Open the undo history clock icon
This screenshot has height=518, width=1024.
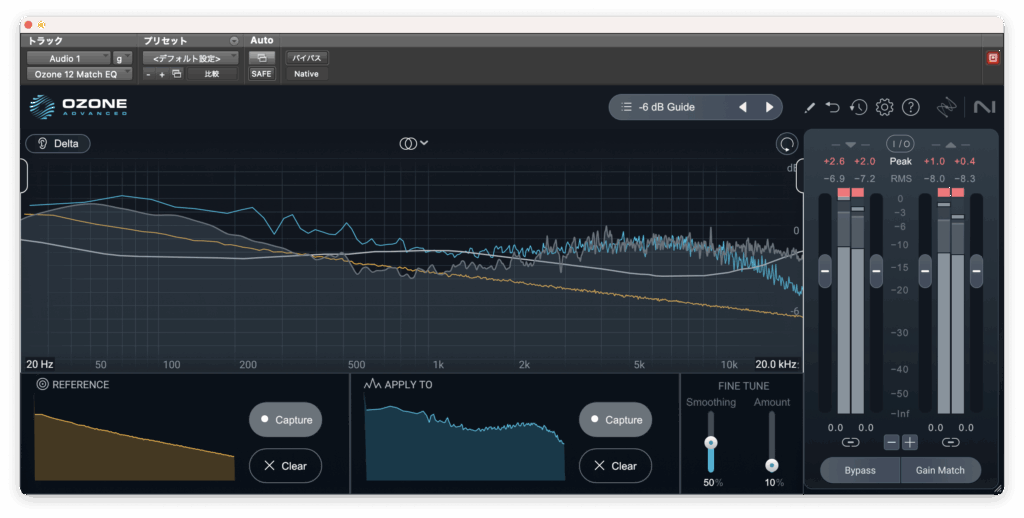pos(858,107)
